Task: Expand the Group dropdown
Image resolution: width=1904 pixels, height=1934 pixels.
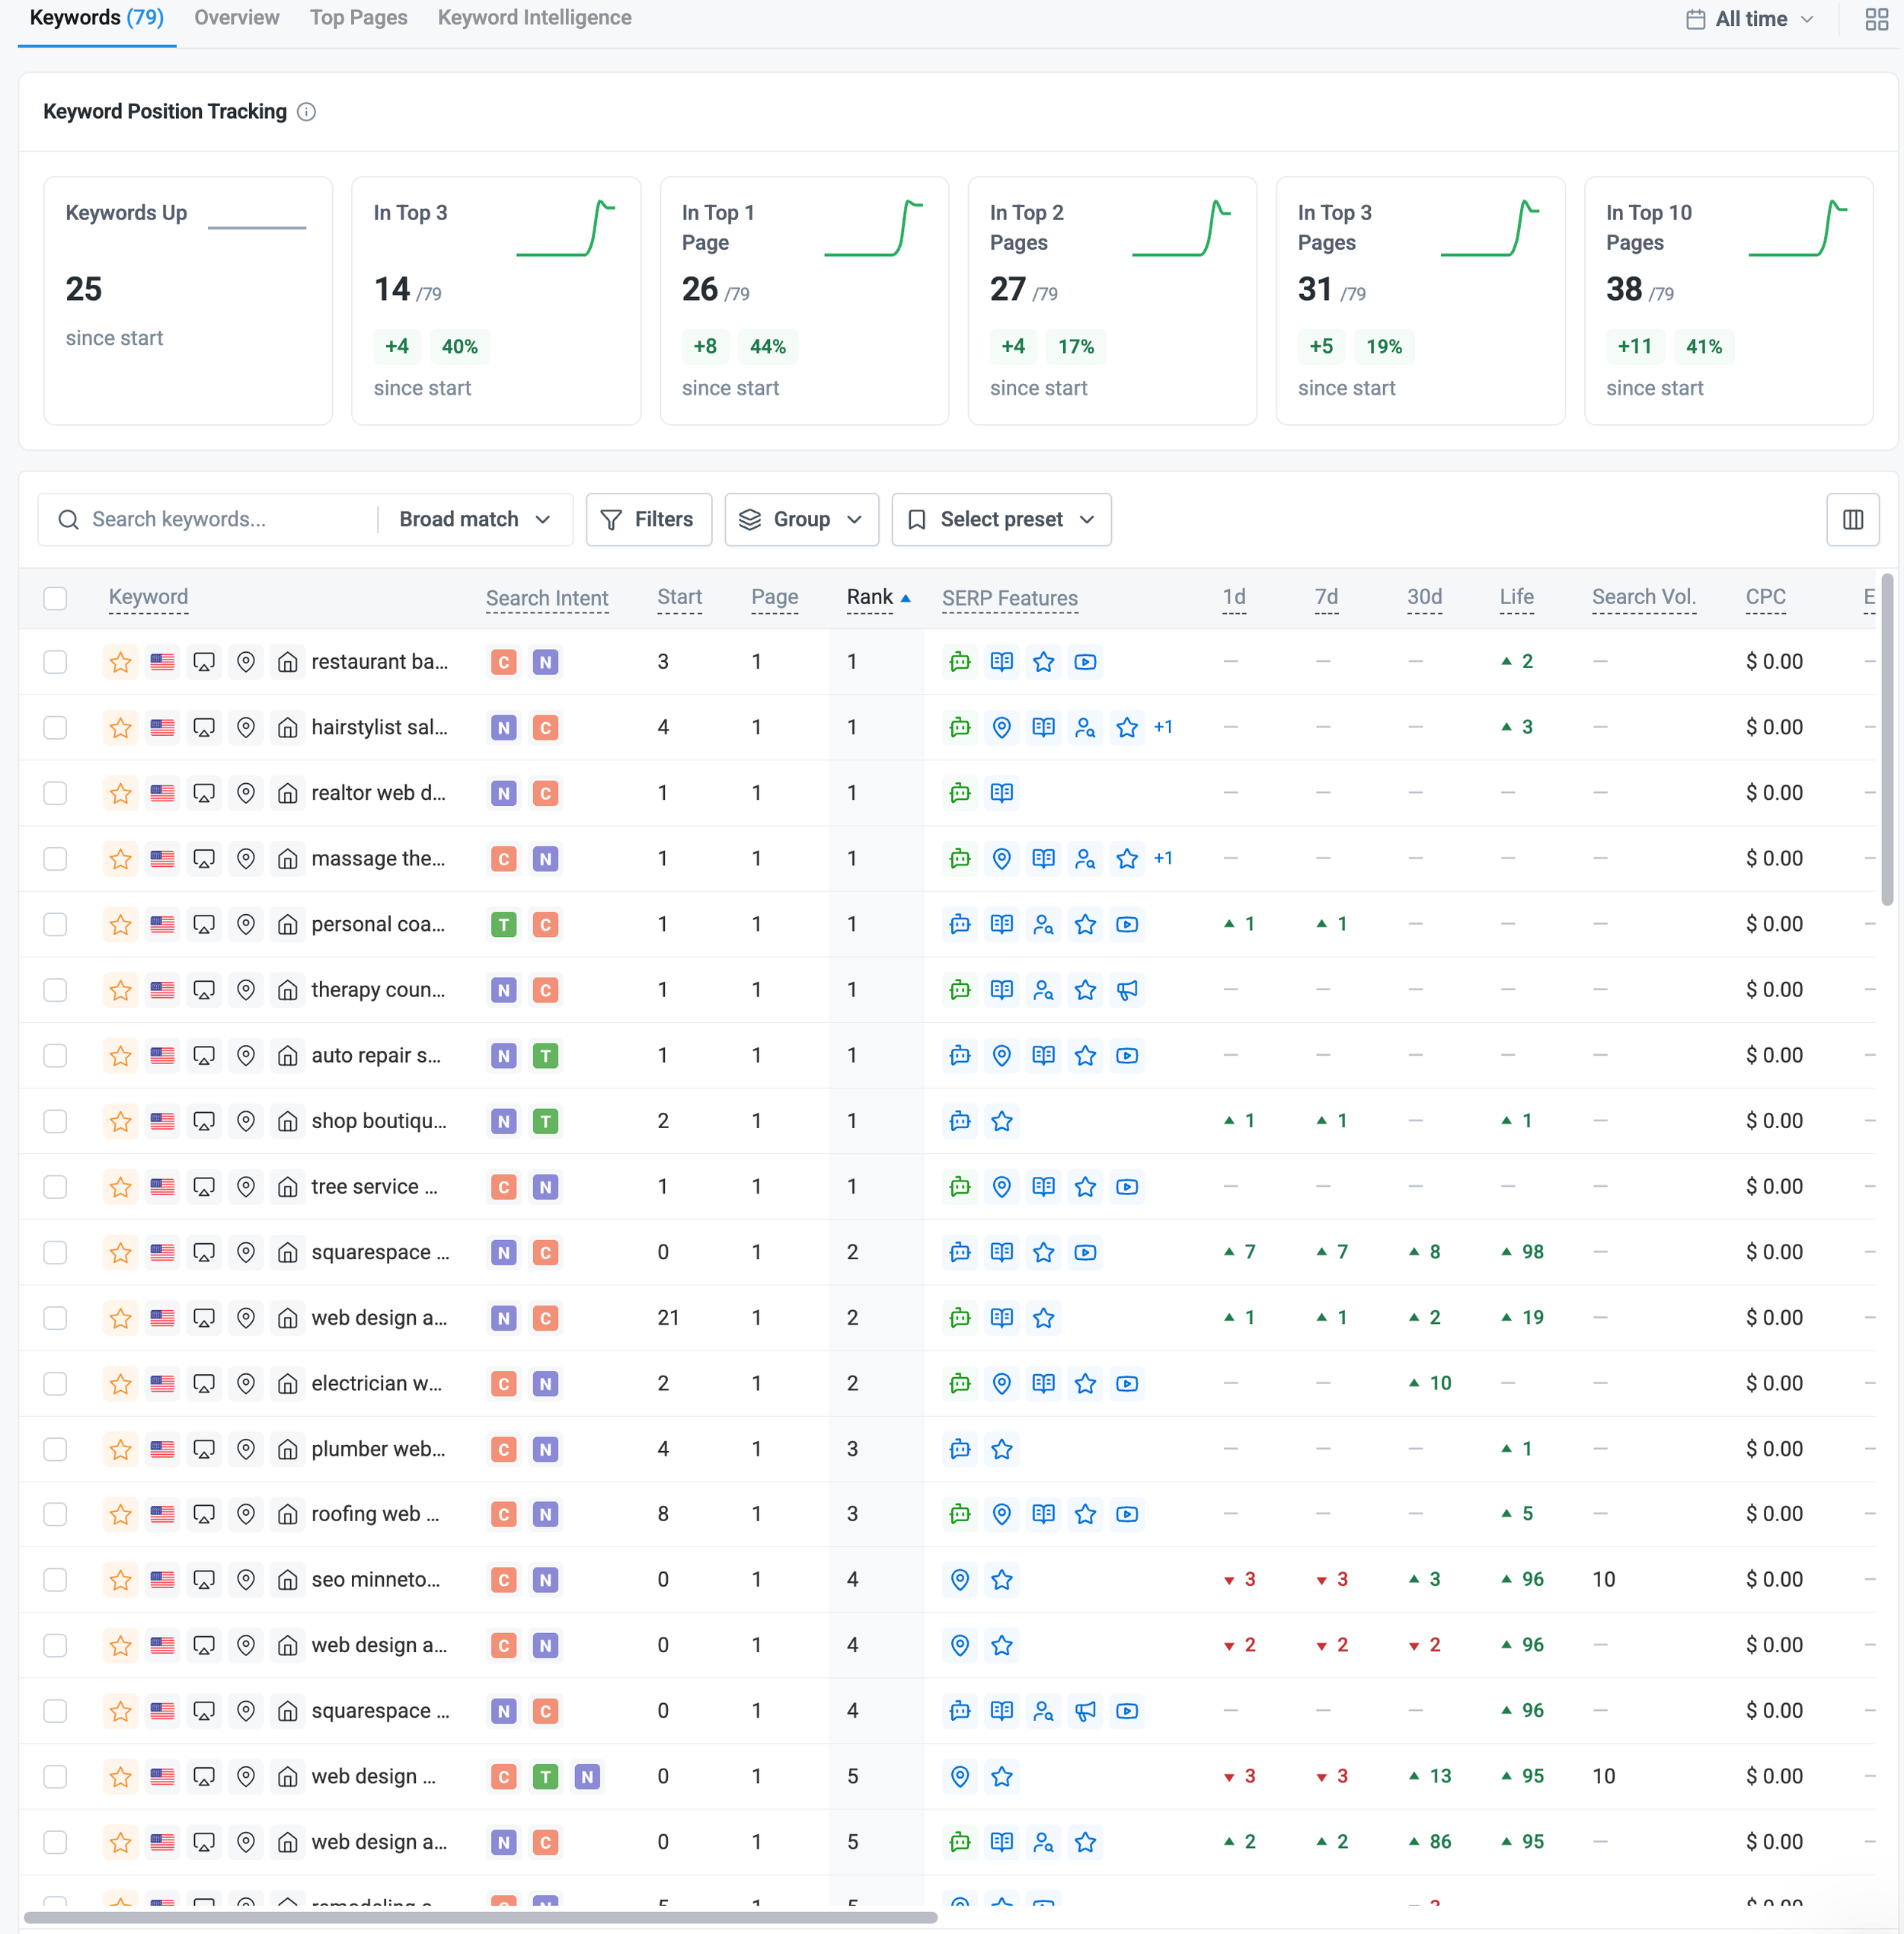Action: [801, 520]
